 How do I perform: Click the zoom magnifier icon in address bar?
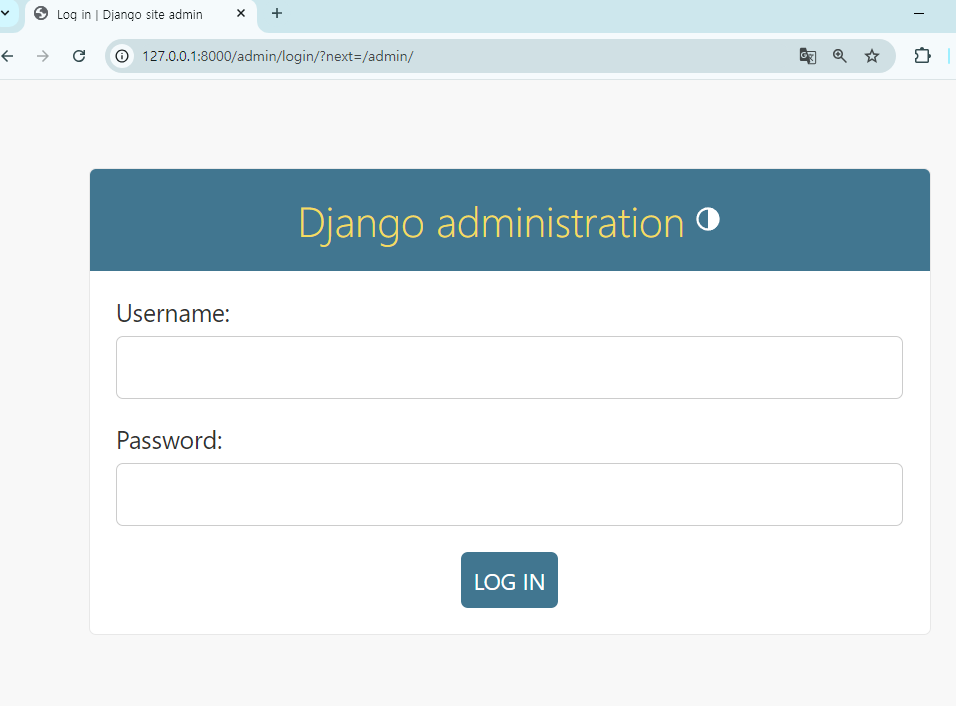tap(840, 56)
